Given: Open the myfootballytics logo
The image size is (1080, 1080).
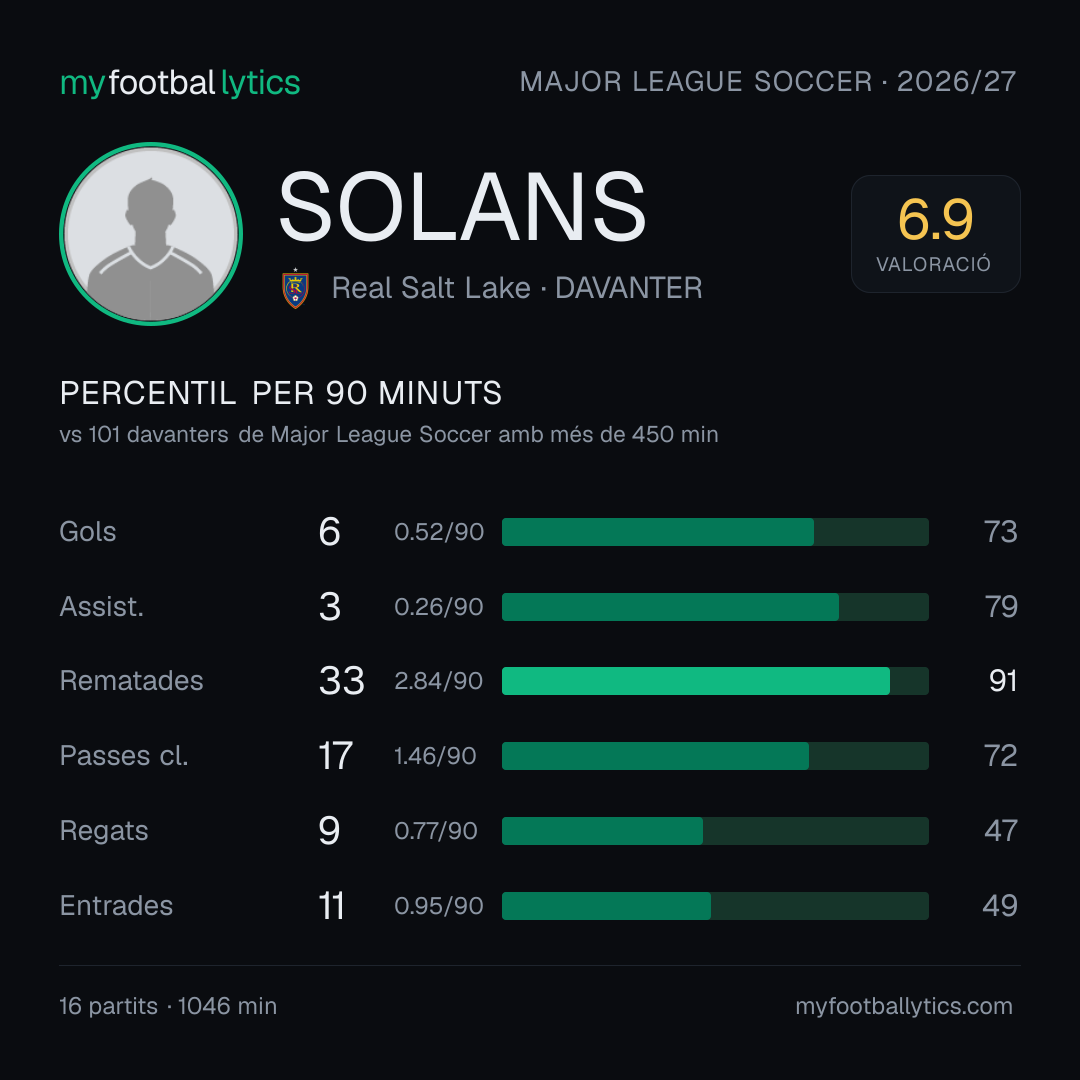Looking at the screenshot, I should [x=180, y=83].
